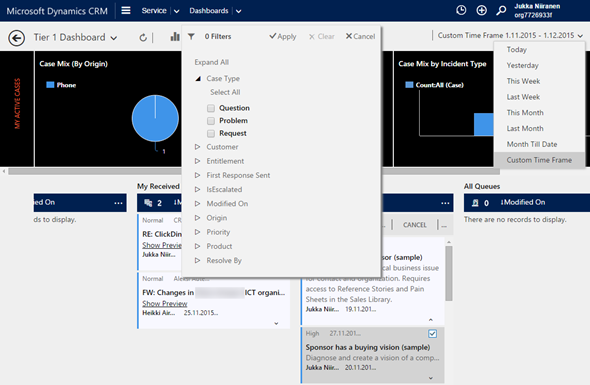Open the hamburger navigation menu
The width and height of the screenshot is (590, 385).
tap(126, 10)
